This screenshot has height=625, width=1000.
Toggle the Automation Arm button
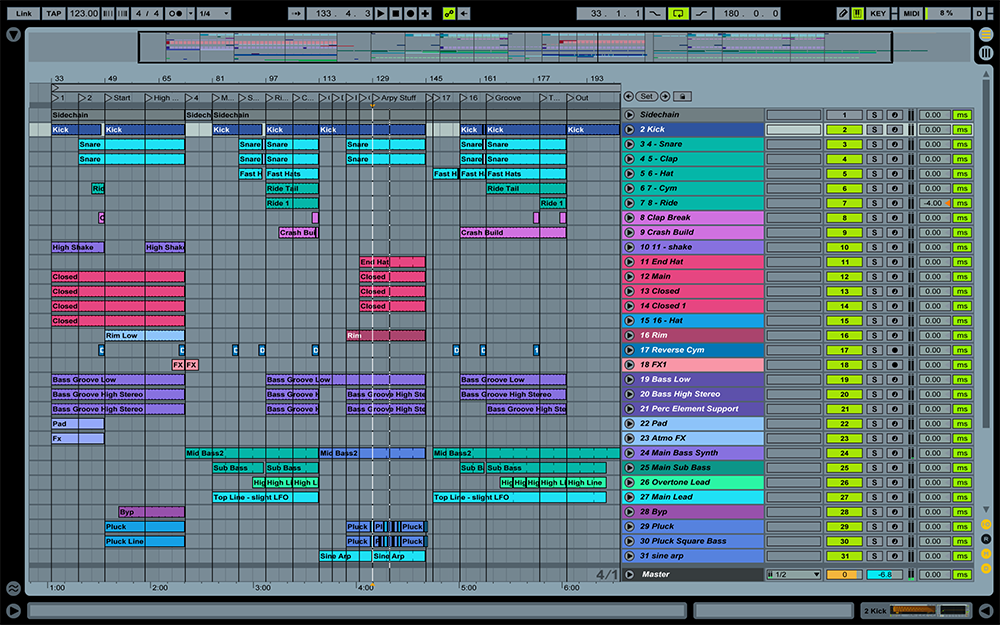coord(449,13)
